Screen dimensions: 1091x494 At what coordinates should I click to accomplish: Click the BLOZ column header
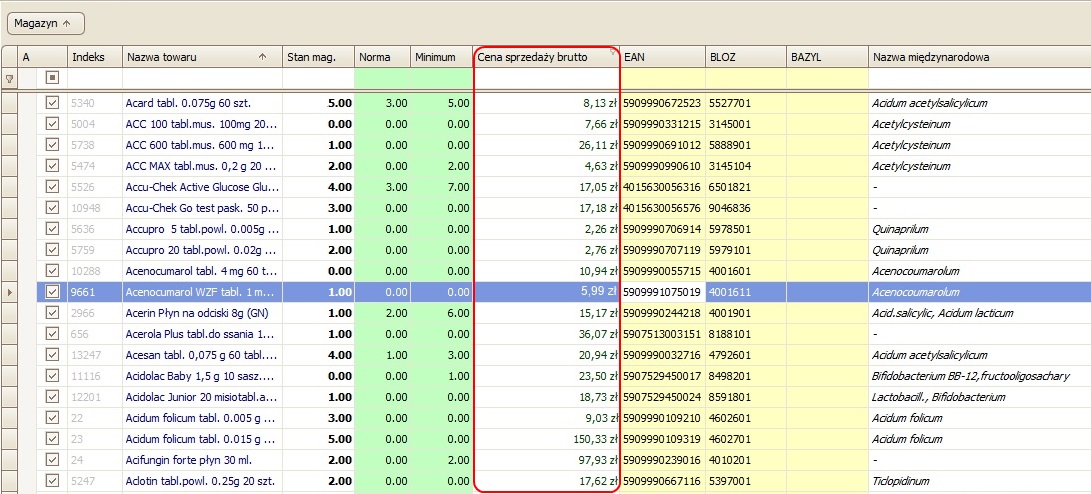pos(744,58)
